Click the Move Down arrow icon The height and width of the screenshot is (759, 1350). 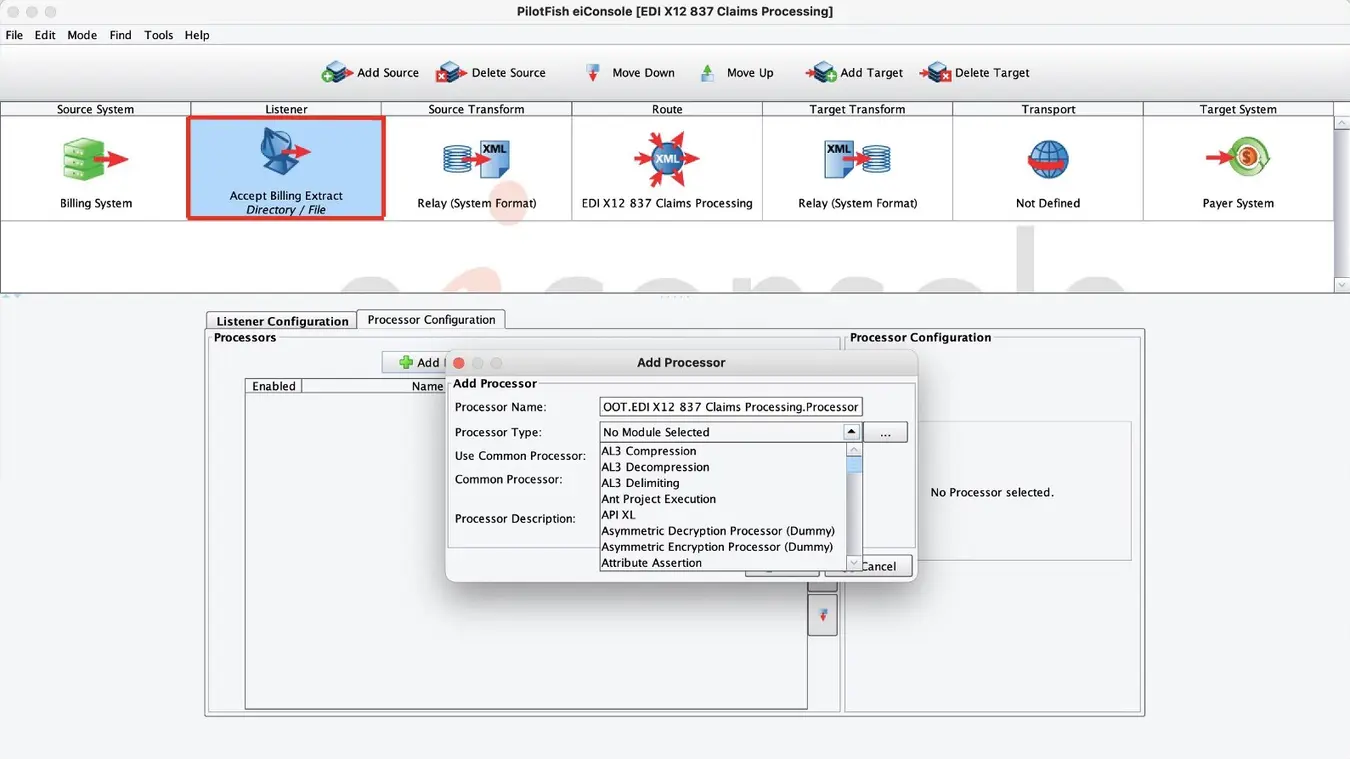point(592,72)
